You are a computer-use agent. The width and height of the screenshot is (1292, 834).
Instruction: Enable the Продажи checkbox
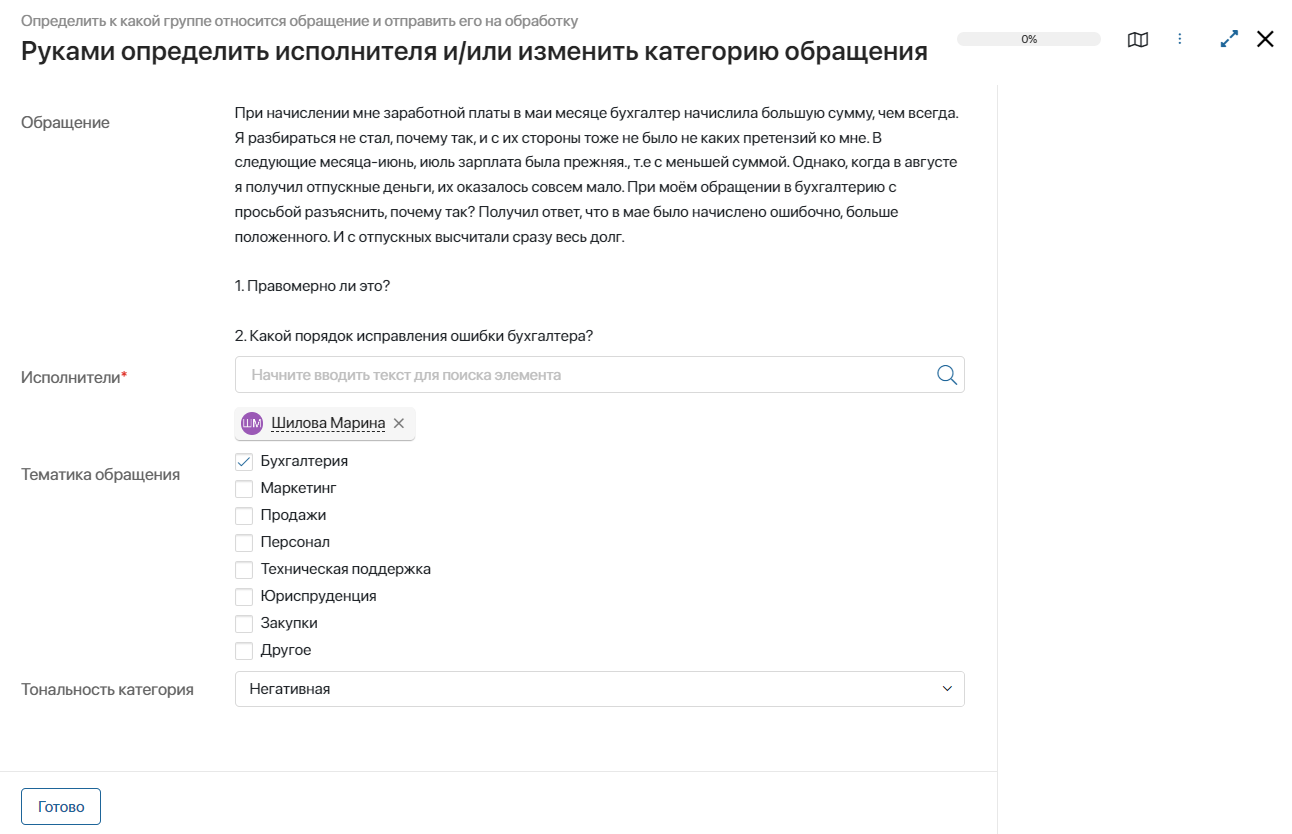click(x=243, y=515)
